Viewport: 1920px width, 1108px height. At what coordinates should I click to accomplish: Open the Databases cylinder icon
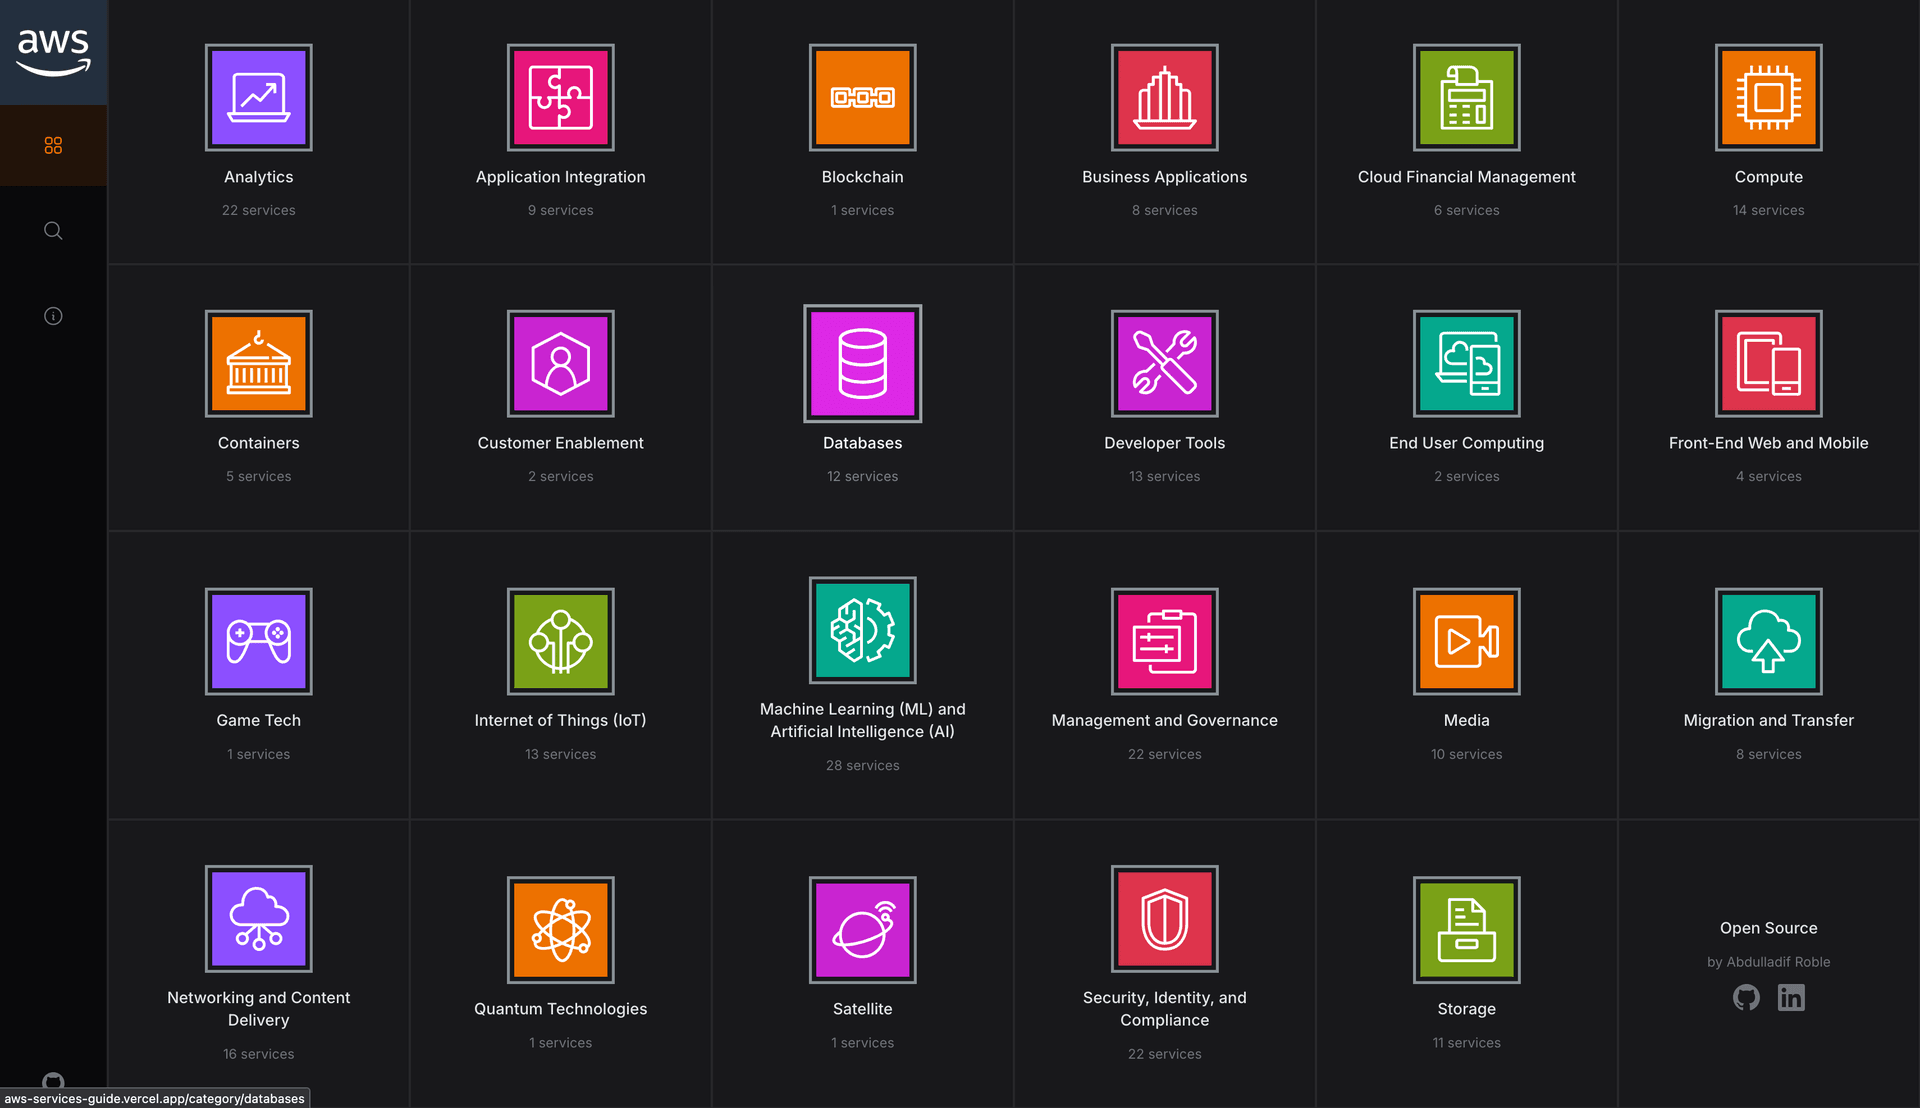(x=862, y=364)
